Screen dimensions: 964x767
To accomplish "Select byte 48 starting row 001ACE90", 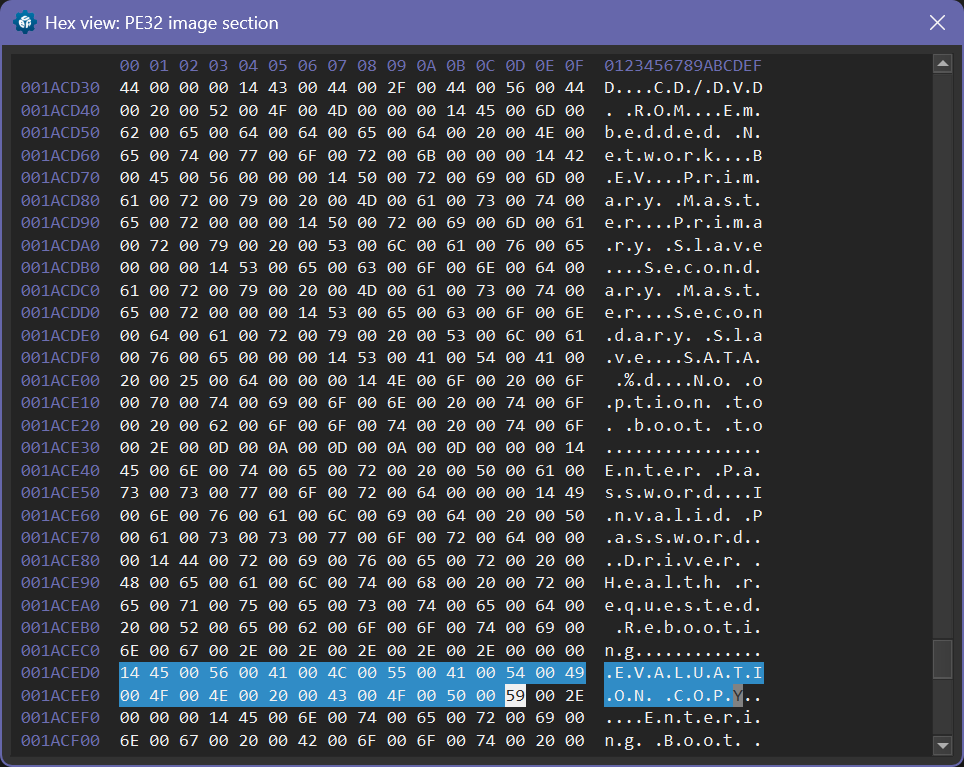I will point(130,582).
